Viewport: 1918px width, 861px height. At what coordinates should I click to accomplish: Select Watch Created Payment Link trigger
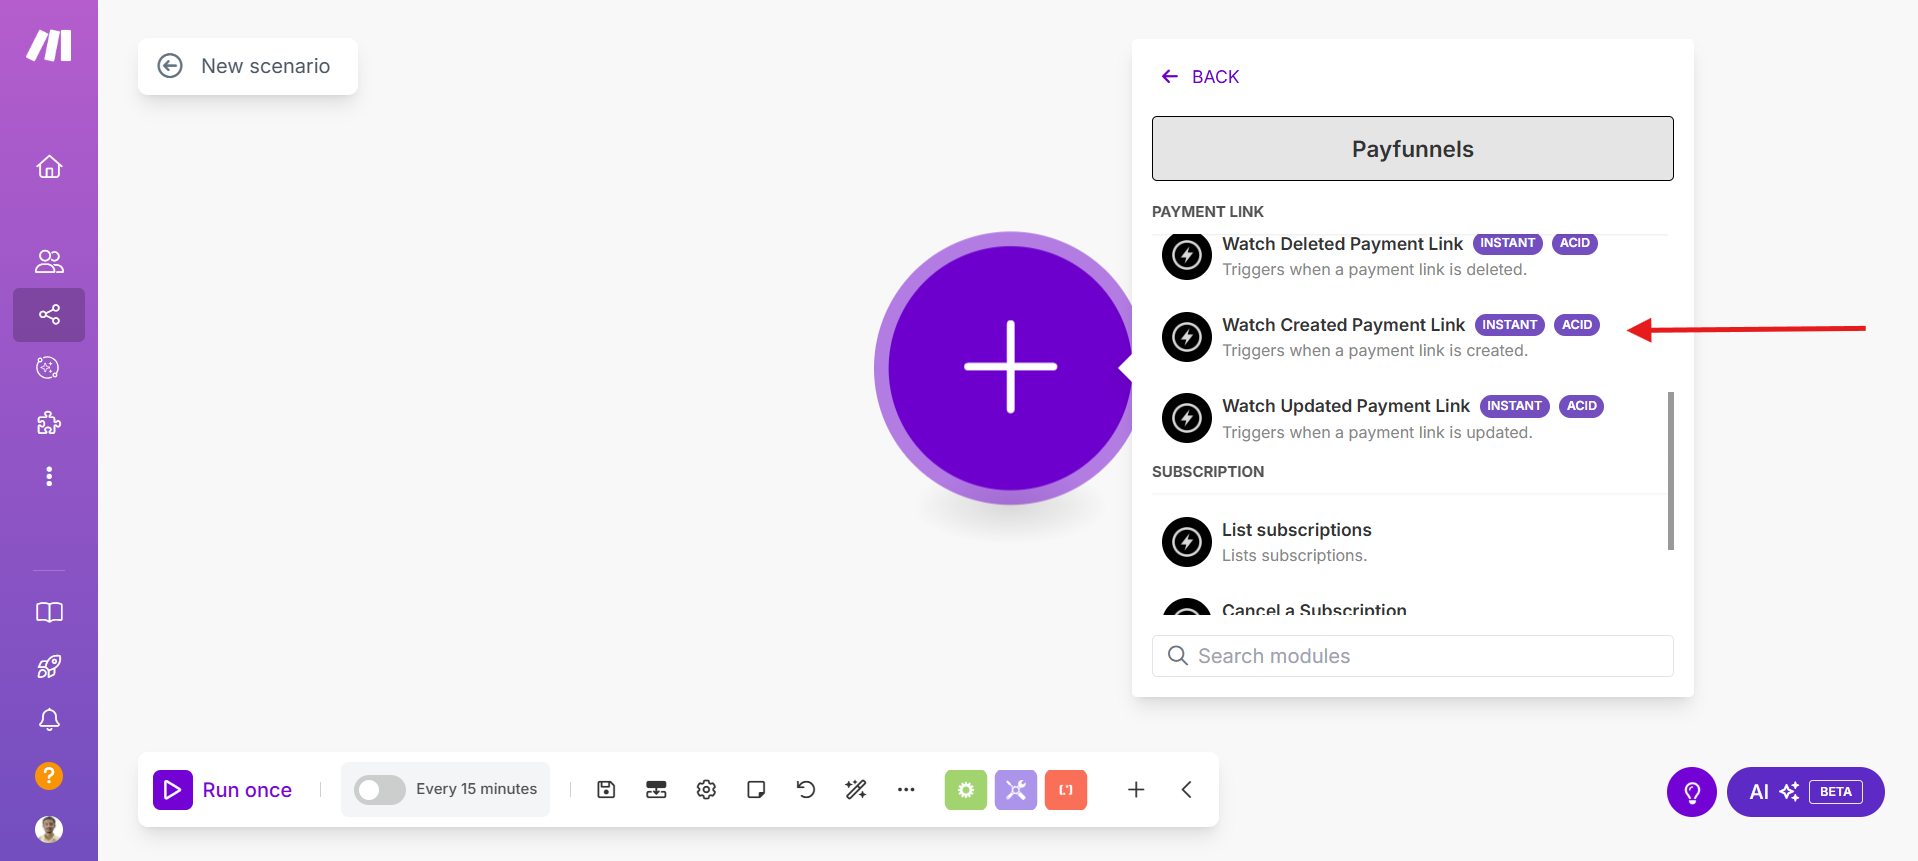pos(1412,337)
